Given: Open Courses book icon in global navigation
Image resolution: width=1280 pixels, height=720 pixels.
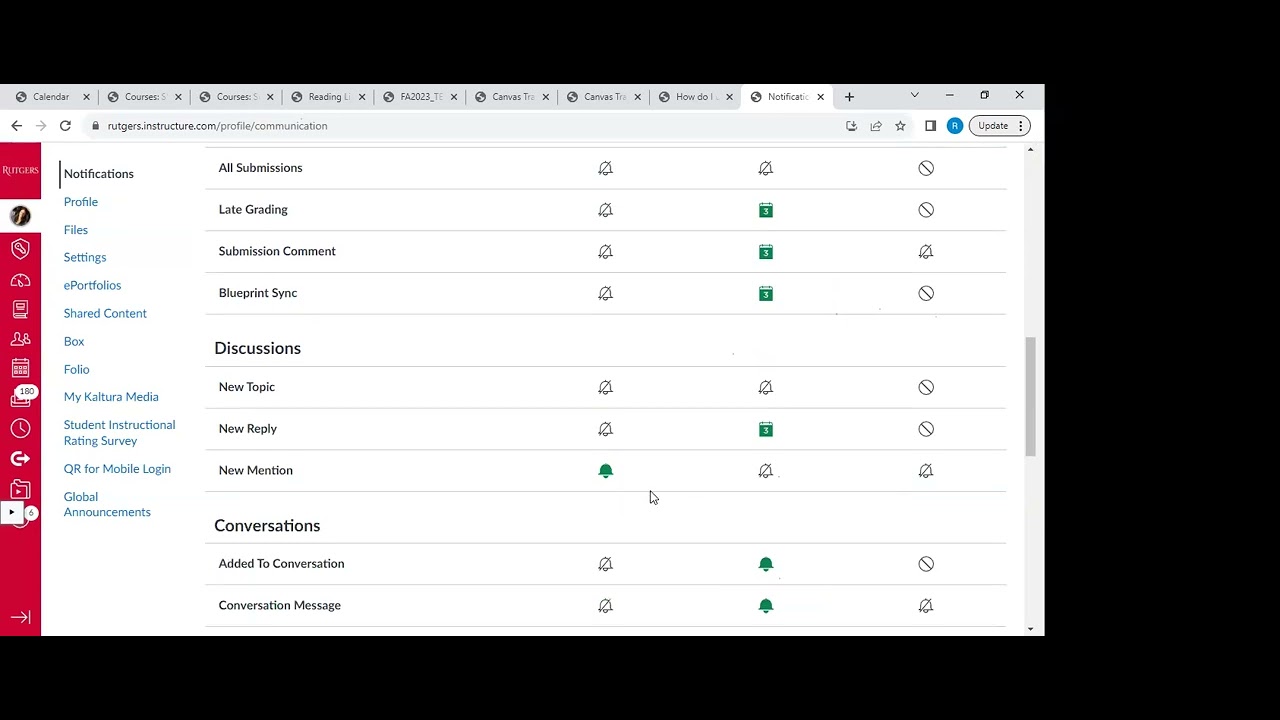Looking at the screenshot, I should coord(20,310).
